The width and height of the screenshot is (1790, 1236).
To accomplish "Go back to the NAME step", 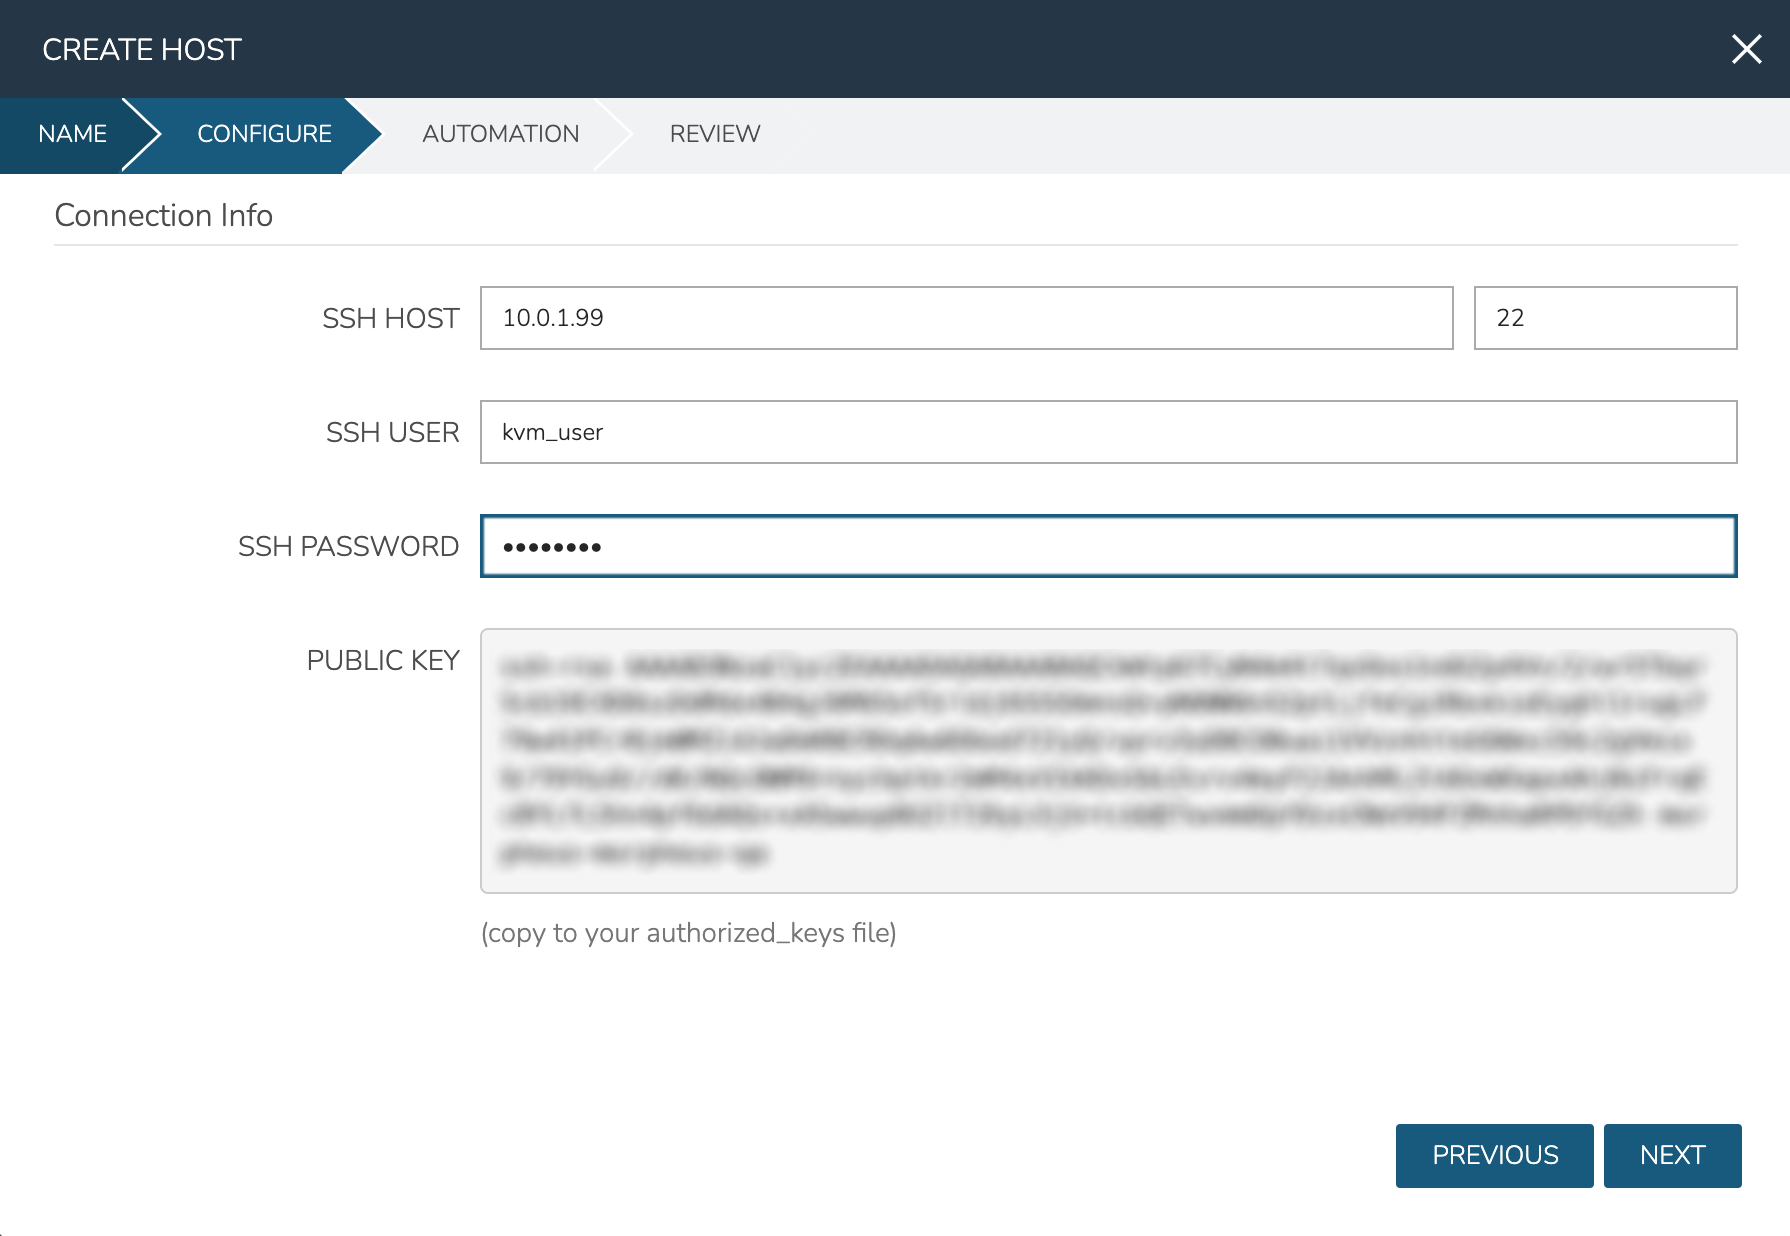I will pos(72,134).
